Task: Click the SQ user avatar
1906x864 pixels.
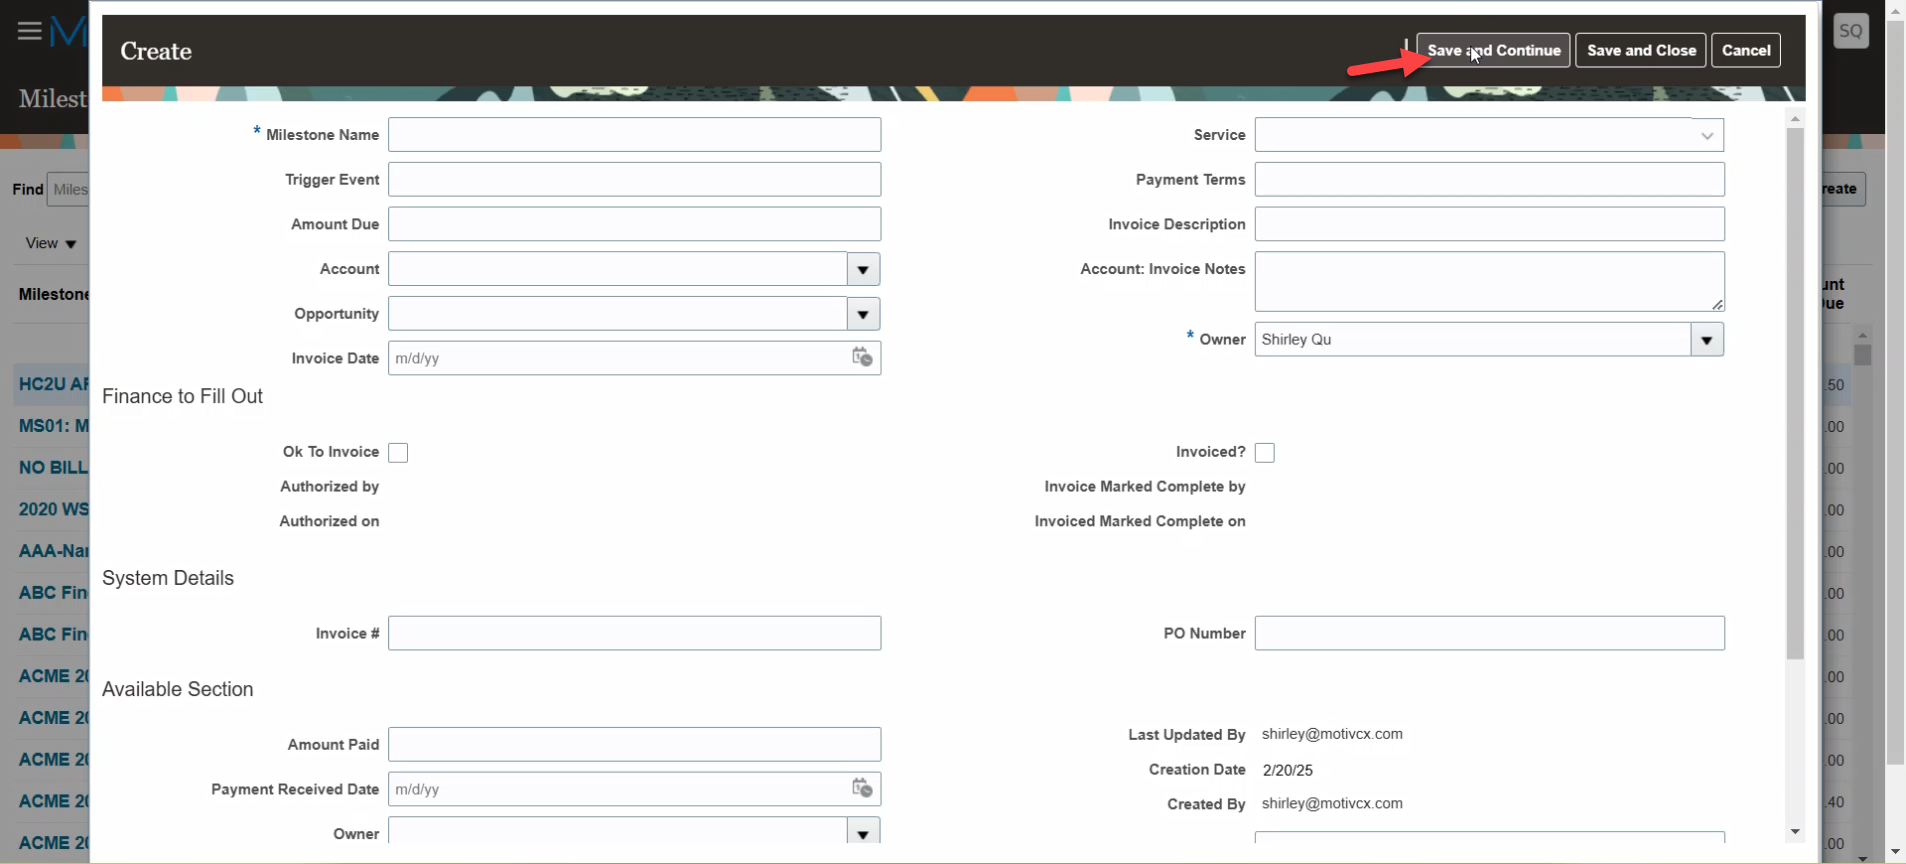Action: point(1851,31)
